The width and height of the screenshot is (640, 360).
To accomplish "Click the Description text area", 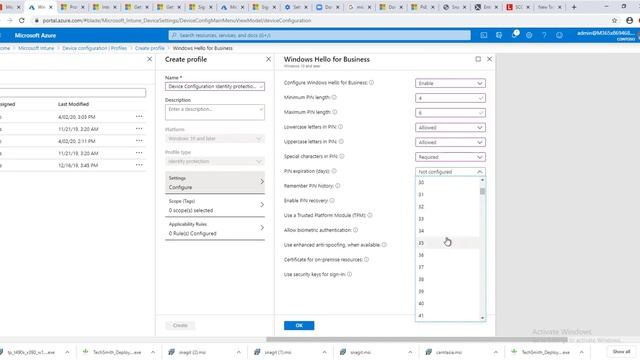I will (x=215, y=112).
